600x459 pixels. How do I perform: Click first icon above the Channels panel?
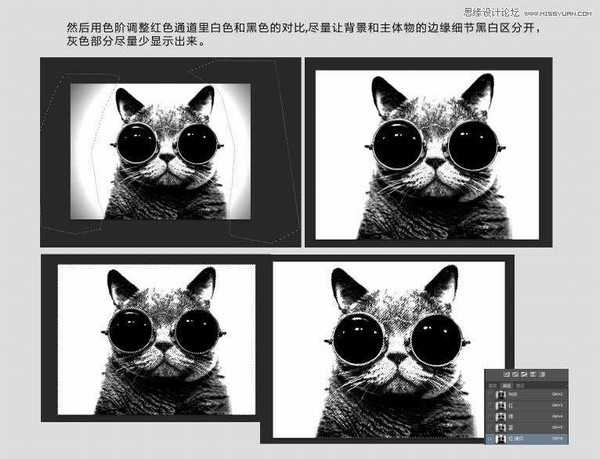(x=507, y=374)
